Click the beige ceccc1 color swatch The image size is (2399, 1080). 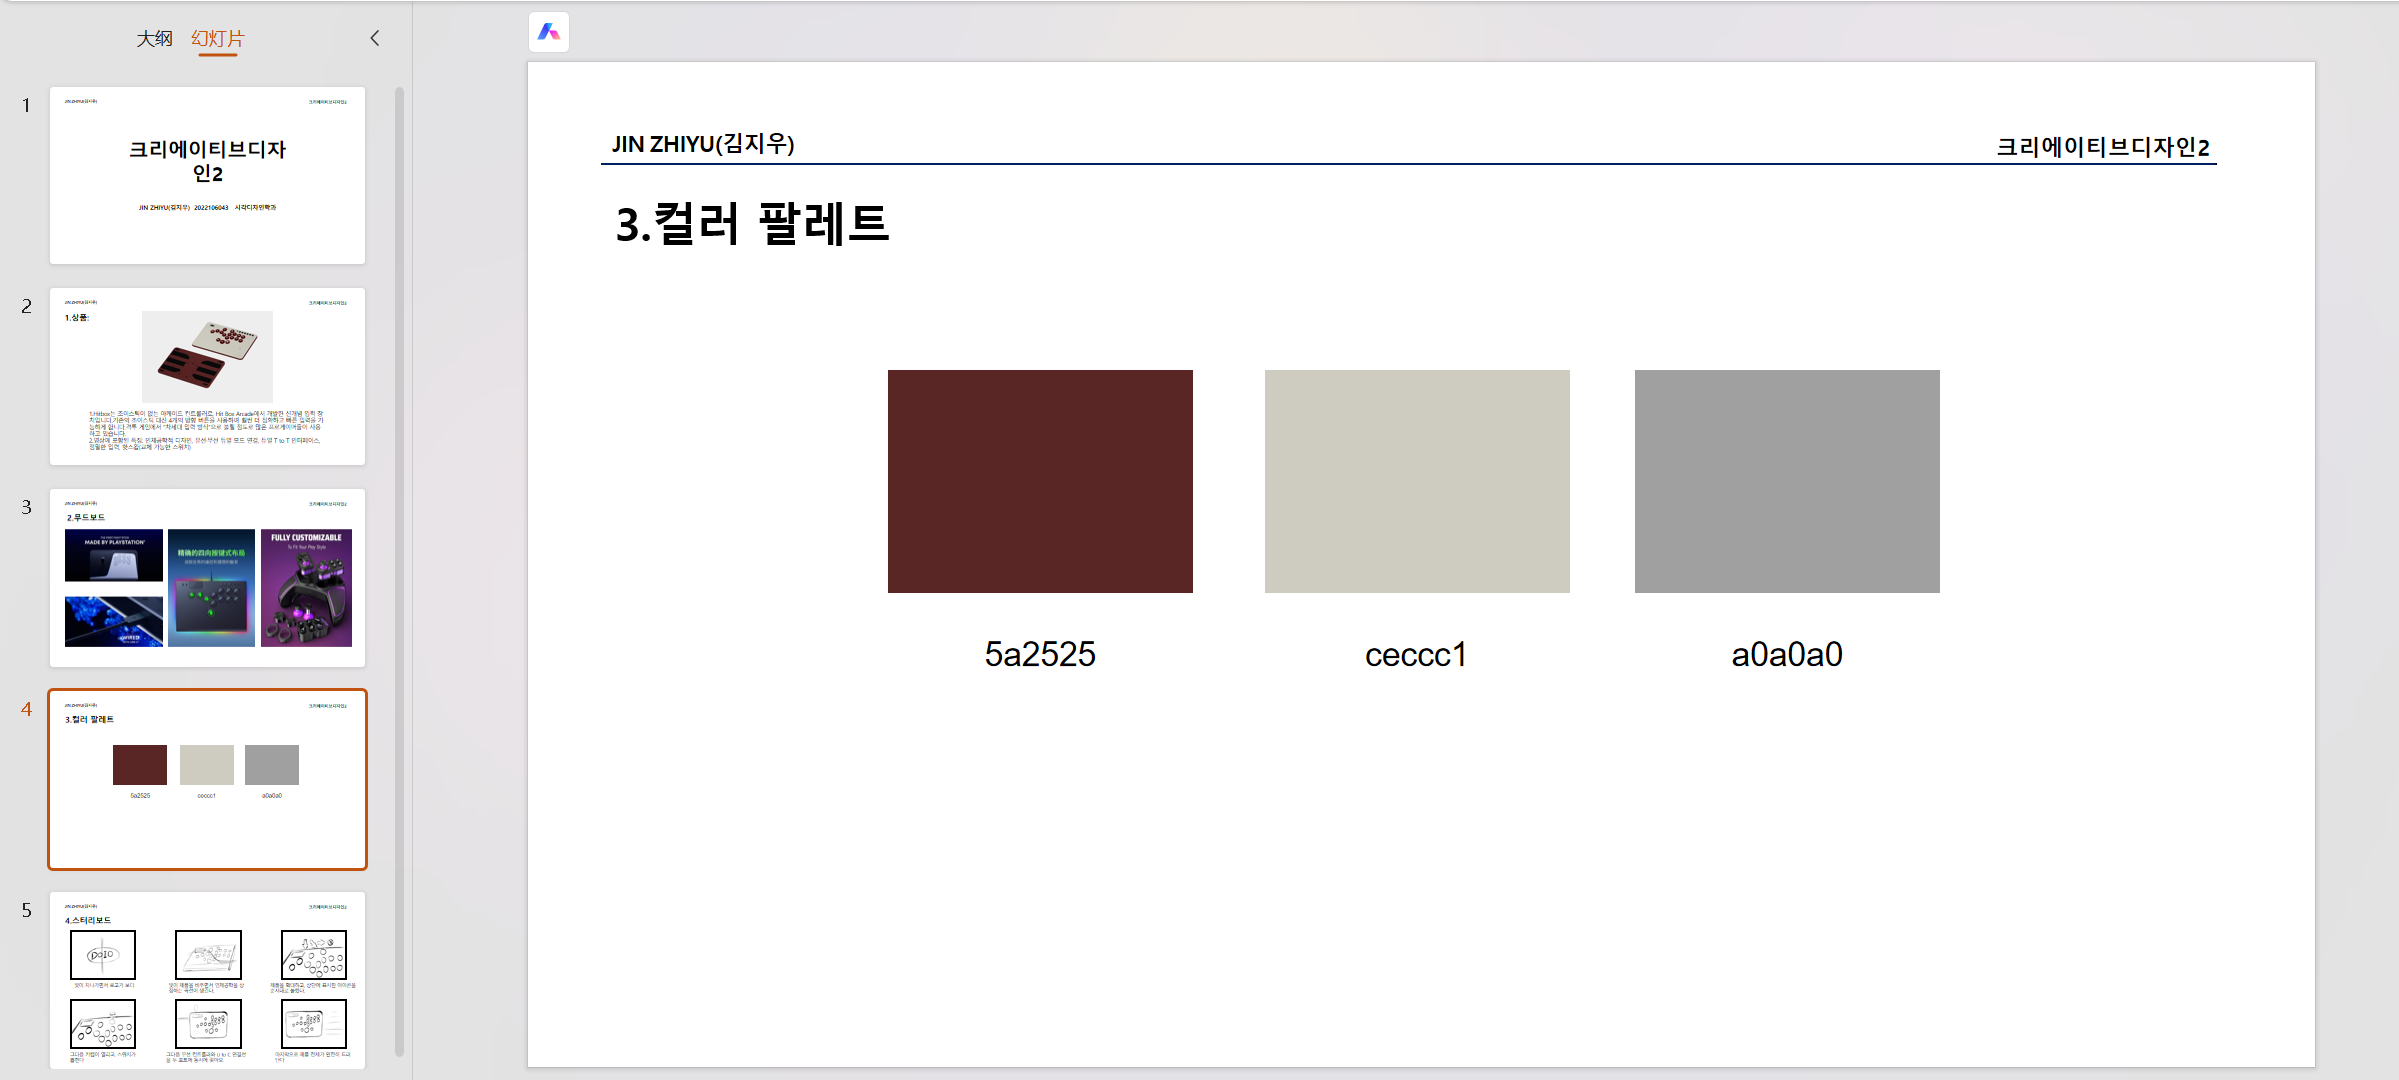[1416, 481]
